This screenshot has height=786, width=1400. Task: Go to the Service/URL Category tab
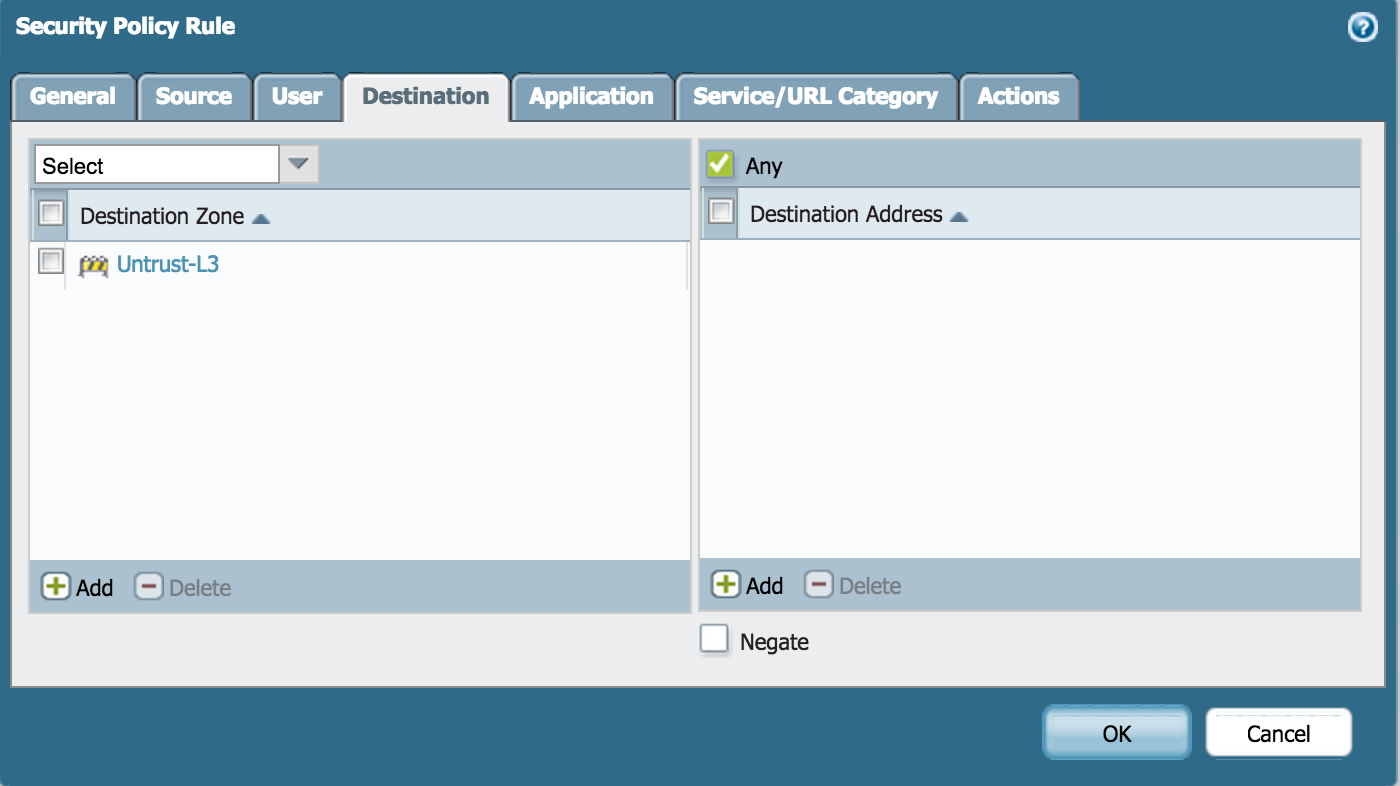[816, 96]
